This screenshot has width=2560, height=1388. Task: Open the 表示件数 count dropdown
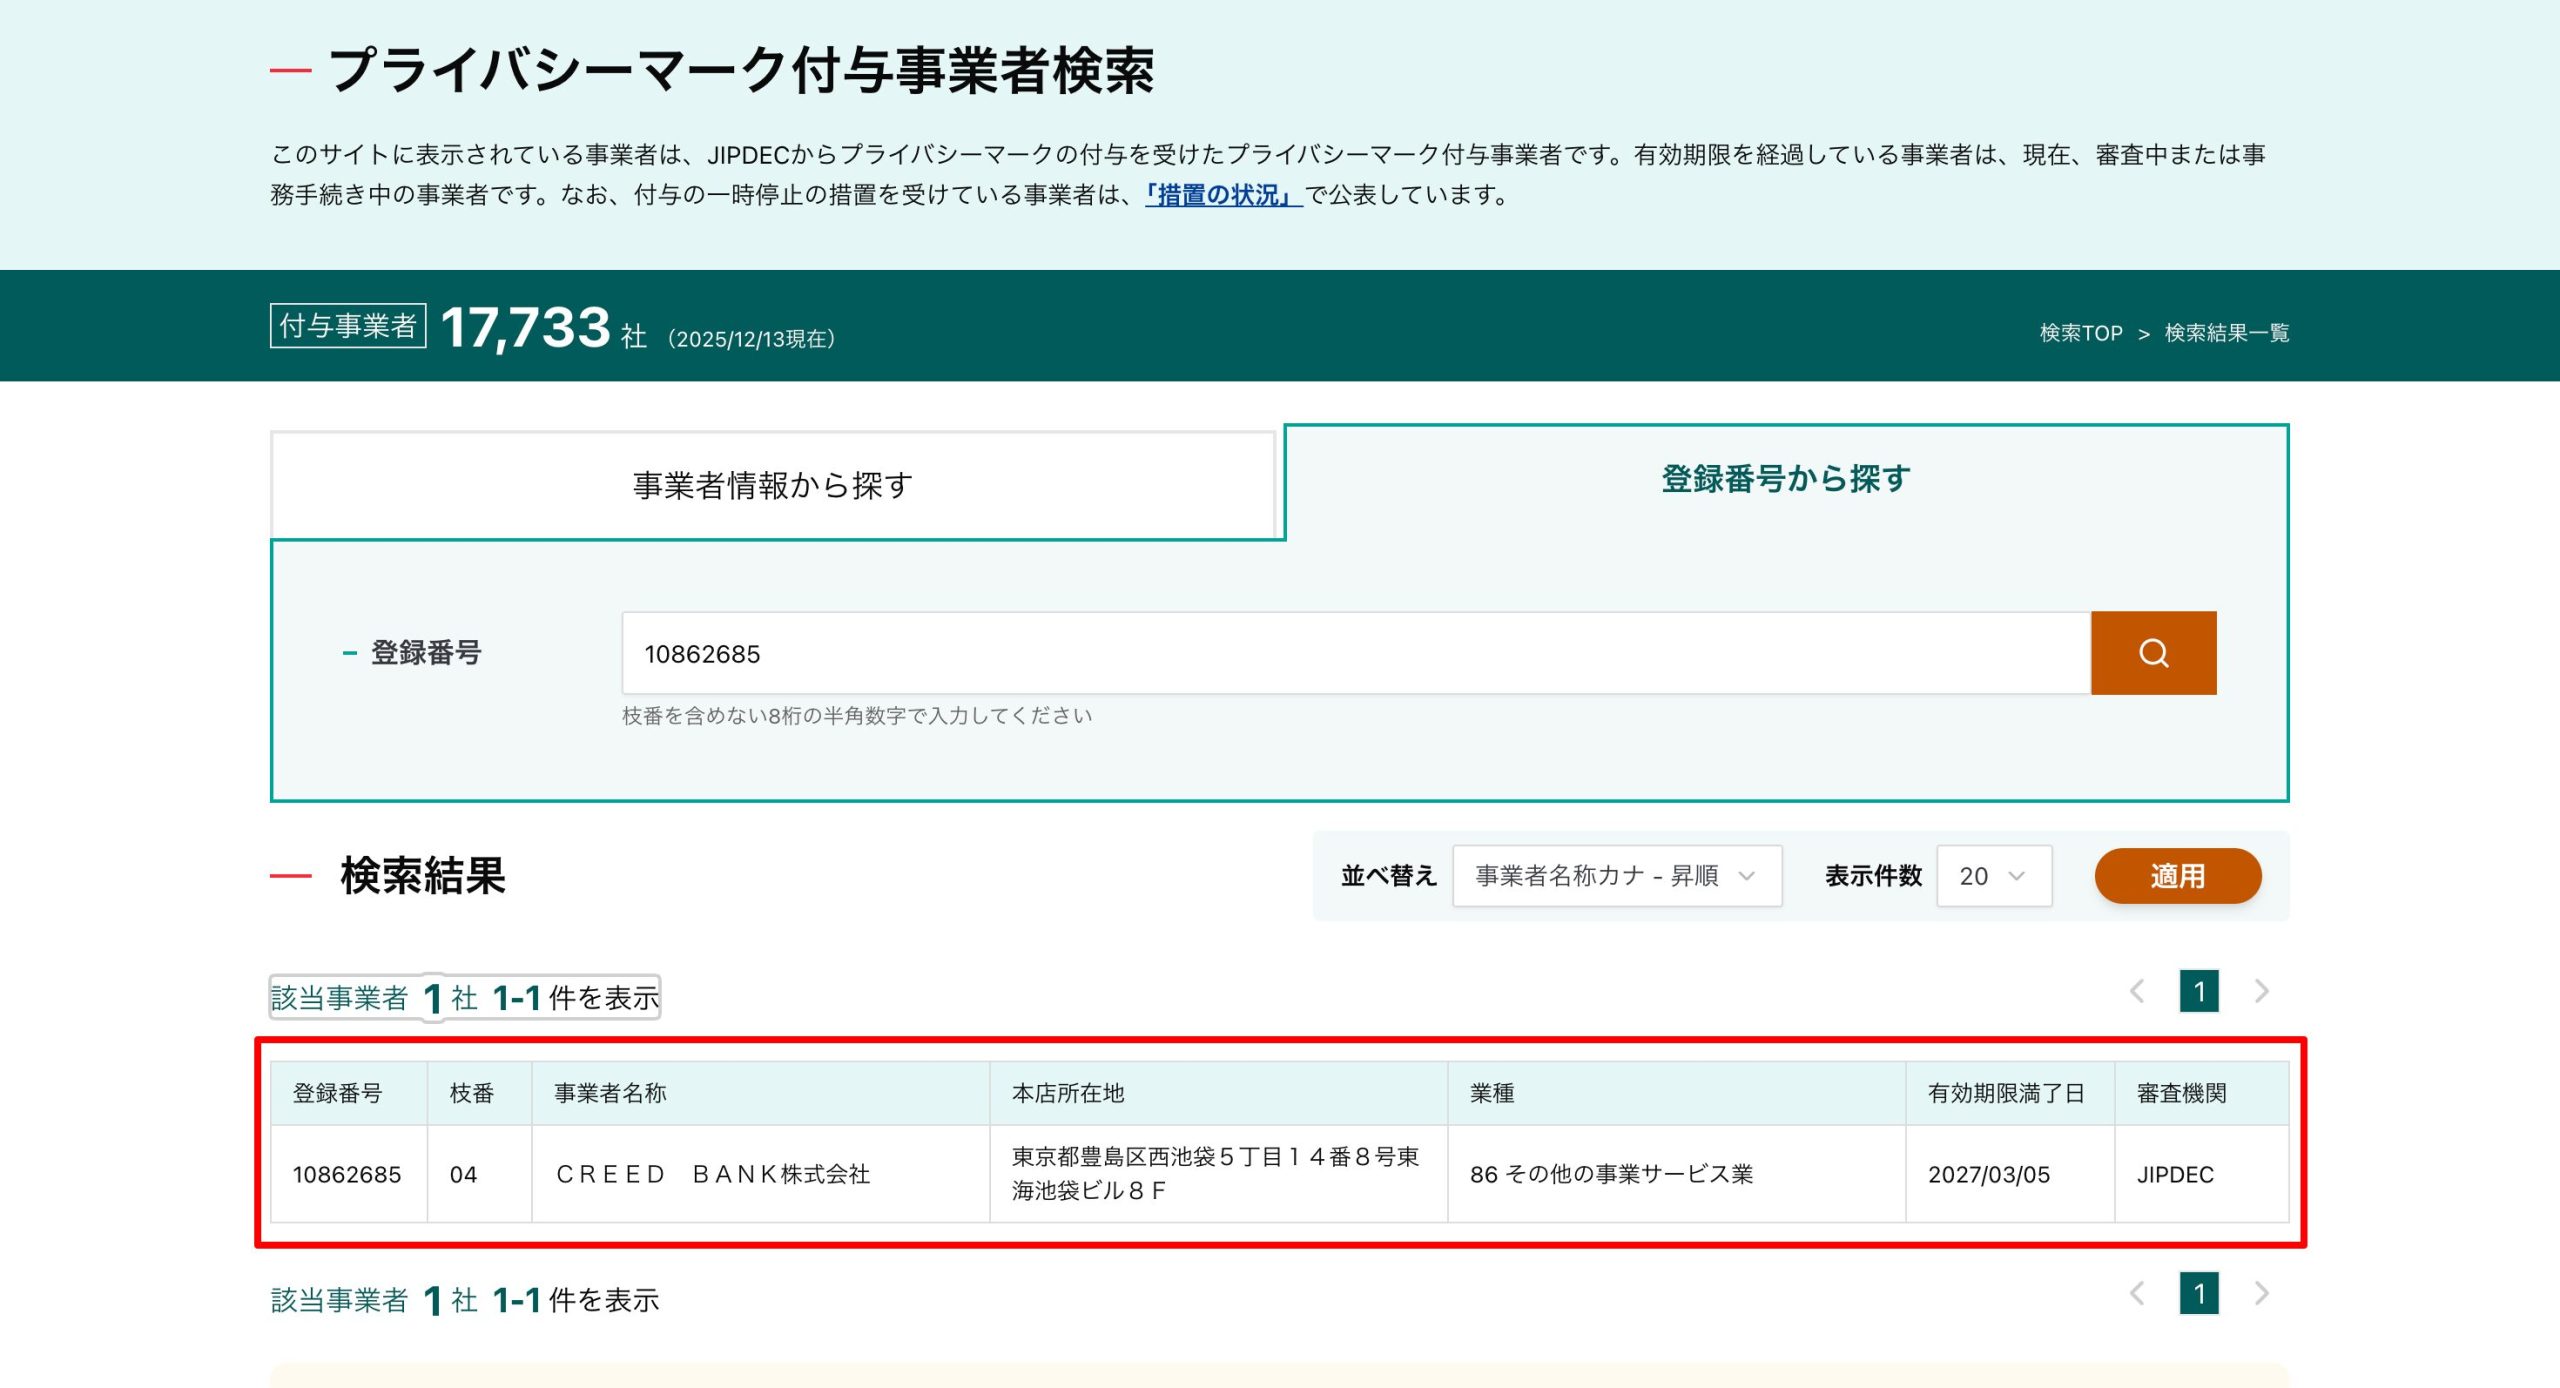point(1994,876)
